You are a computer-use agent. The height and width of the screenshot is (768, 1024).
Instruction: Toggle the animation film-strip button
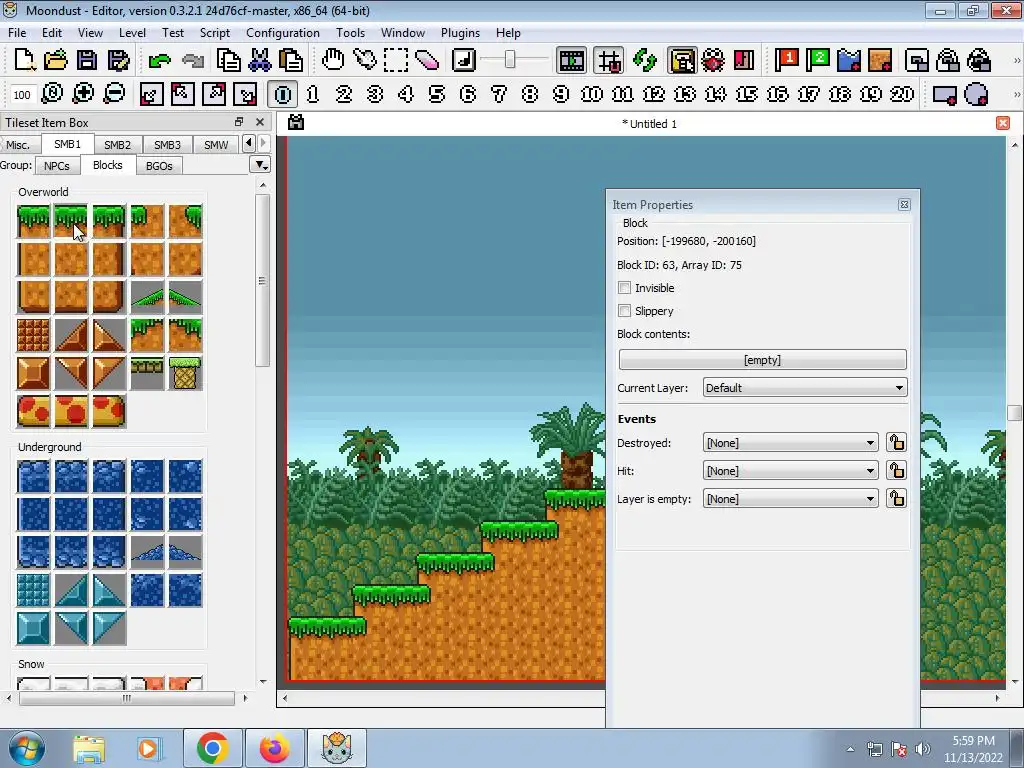pyautogui.click(x=571, y=61)
